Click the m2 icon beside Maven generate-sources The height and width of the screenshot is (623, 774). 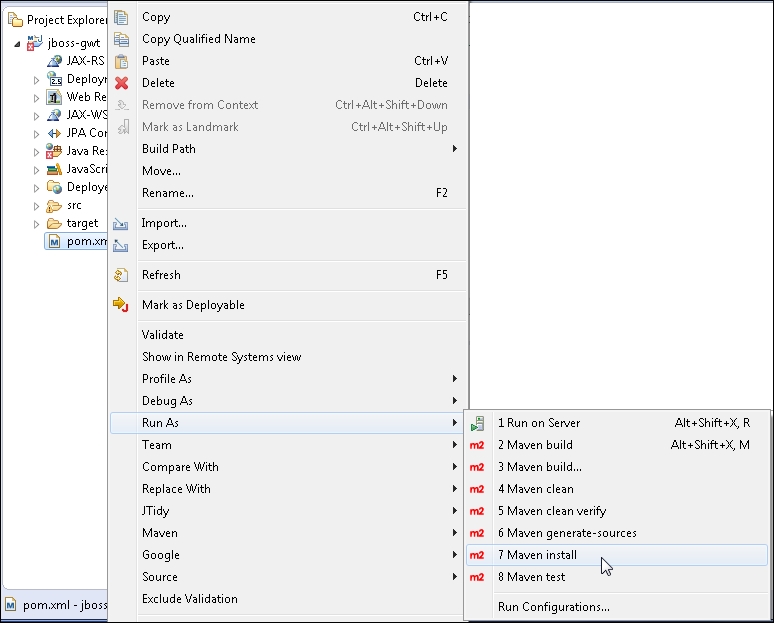coord(477,533)
